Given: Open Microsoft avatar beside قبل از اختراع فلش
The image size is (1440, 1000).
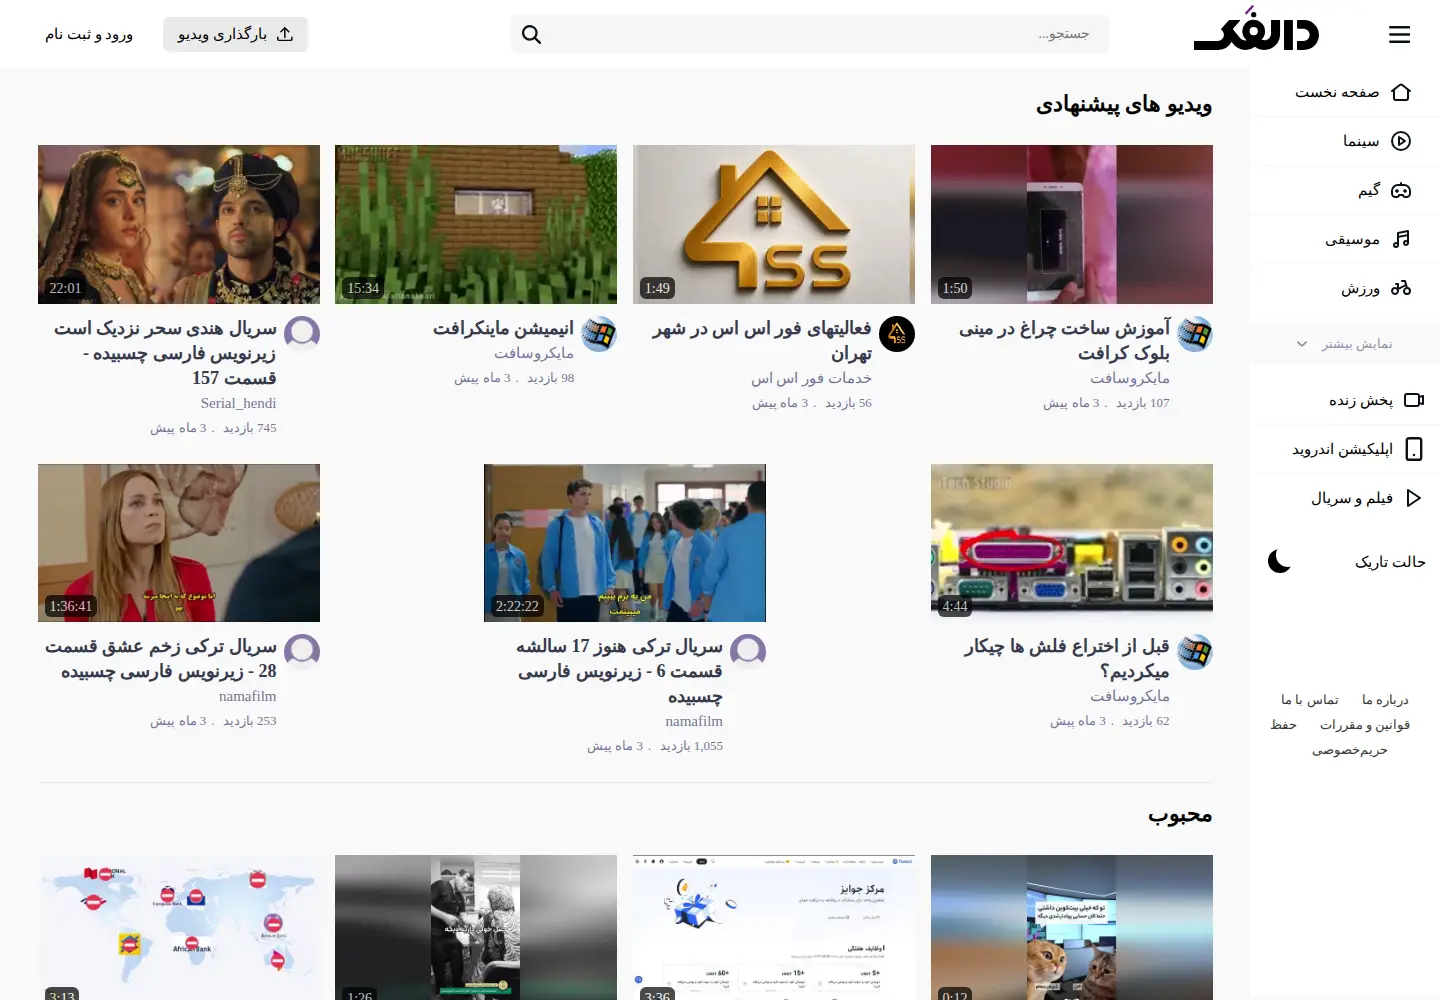Looking at the screenshot, I should pos(1195,652).
